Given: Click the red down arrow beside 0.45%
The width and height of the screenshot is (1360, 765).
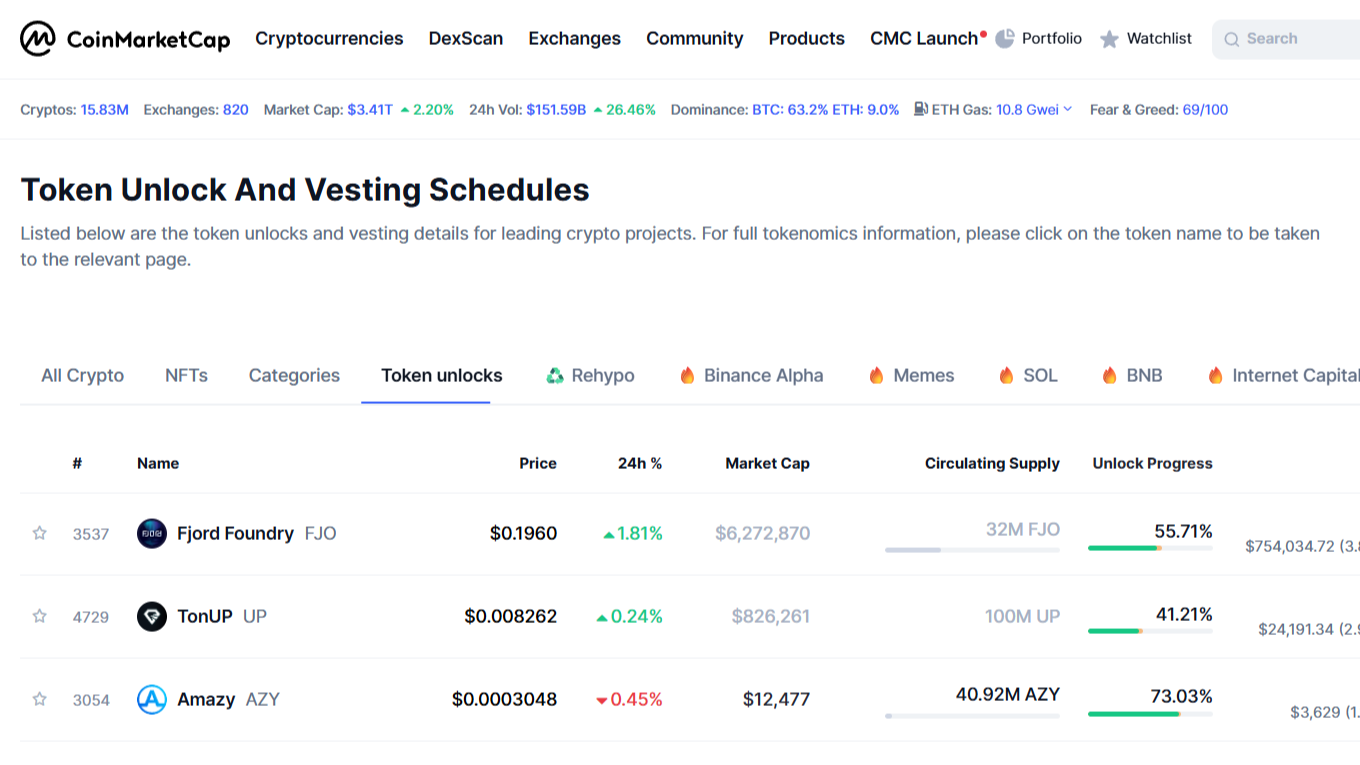Looking at the screenshot, I should pos(601,701).
